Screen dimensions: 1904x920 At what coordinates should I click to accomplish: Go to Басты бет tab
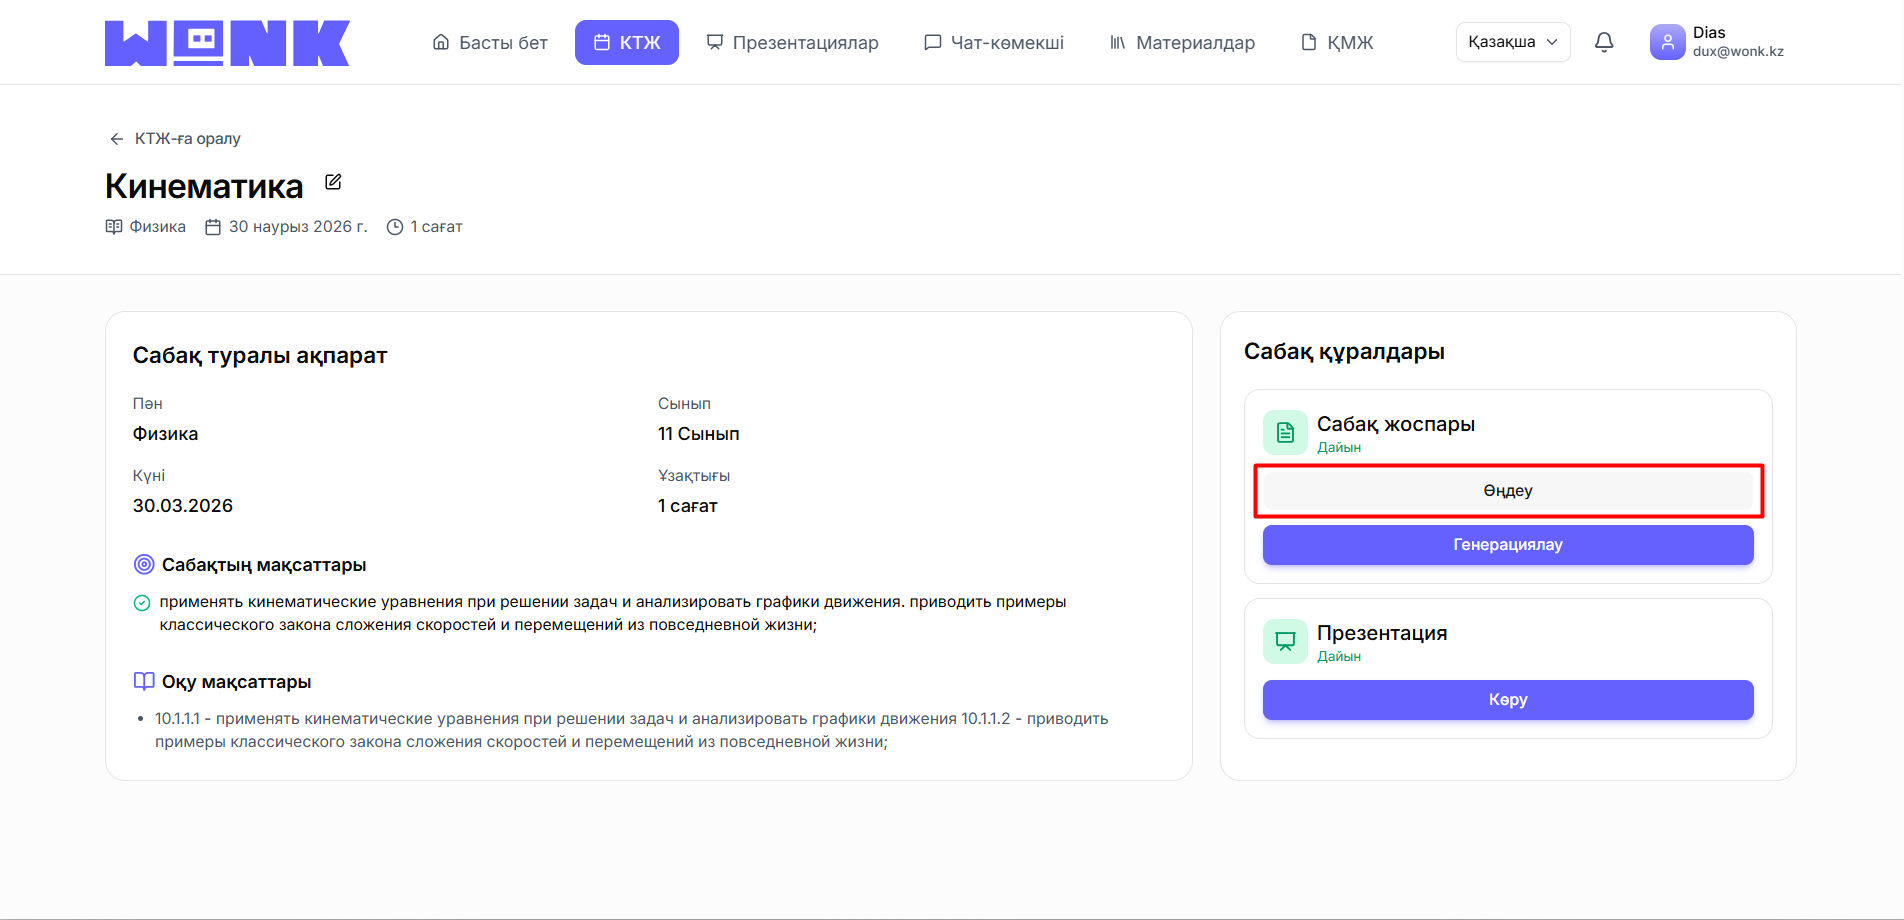coord(490,43)
